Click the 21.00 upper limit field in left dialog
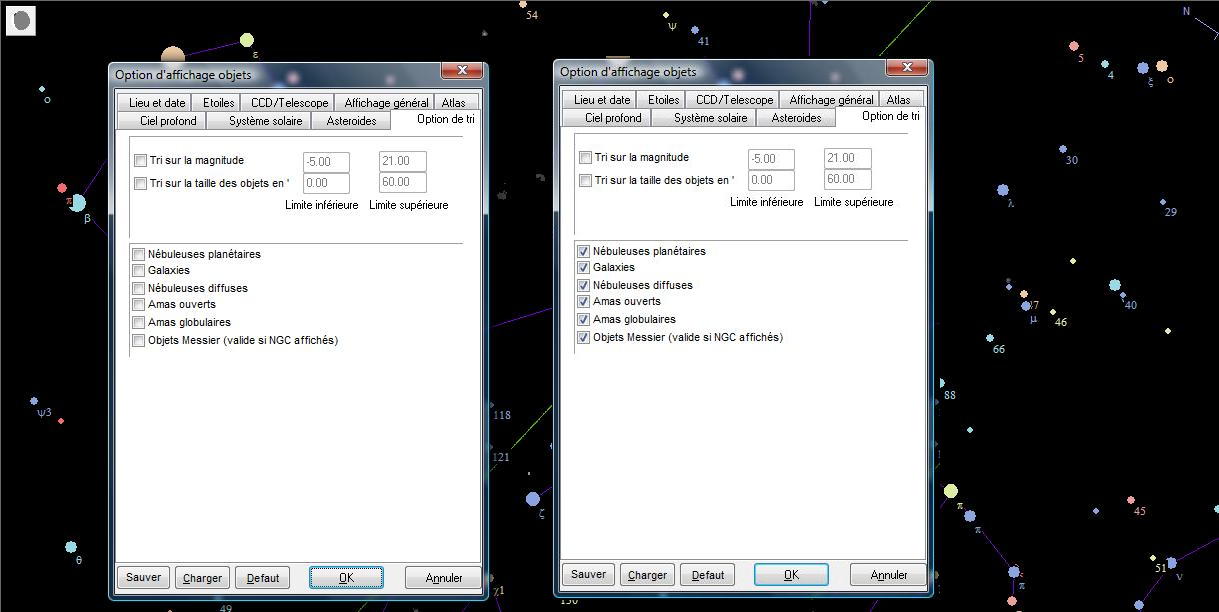The width and height of the screenshot is (1219, 612). click(402, 162)
